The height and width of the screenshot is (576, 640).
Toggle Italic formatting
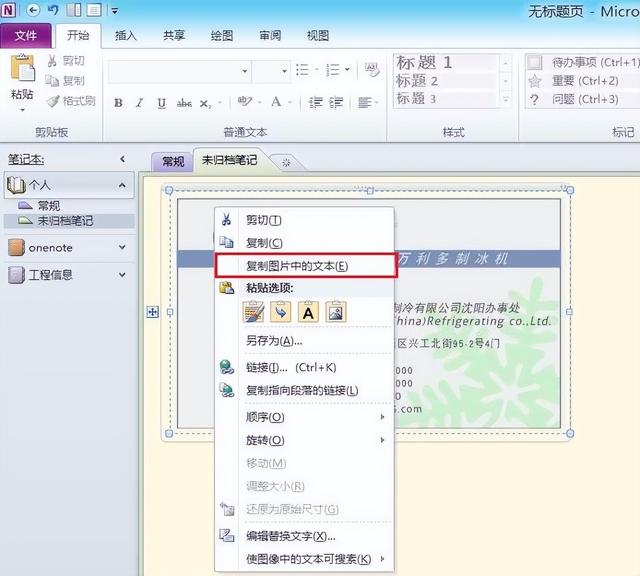tap(140, 103)
